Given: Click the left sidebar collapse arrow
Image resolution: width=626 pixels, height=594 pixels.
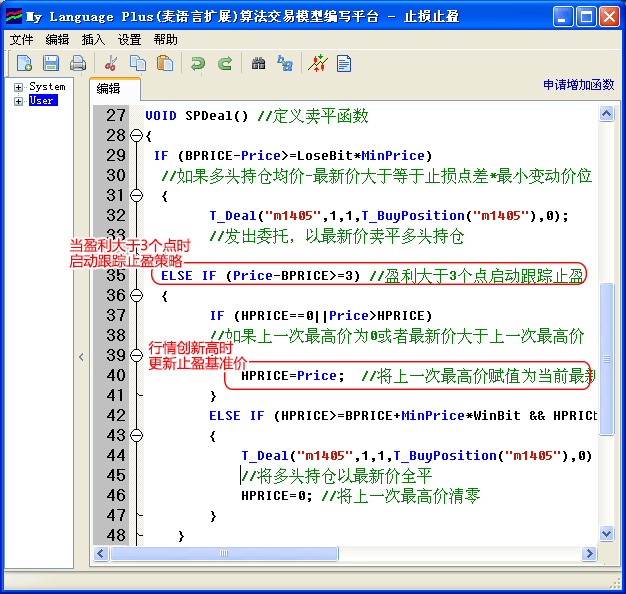Looking at the screenshot, I should pos(82,357).
